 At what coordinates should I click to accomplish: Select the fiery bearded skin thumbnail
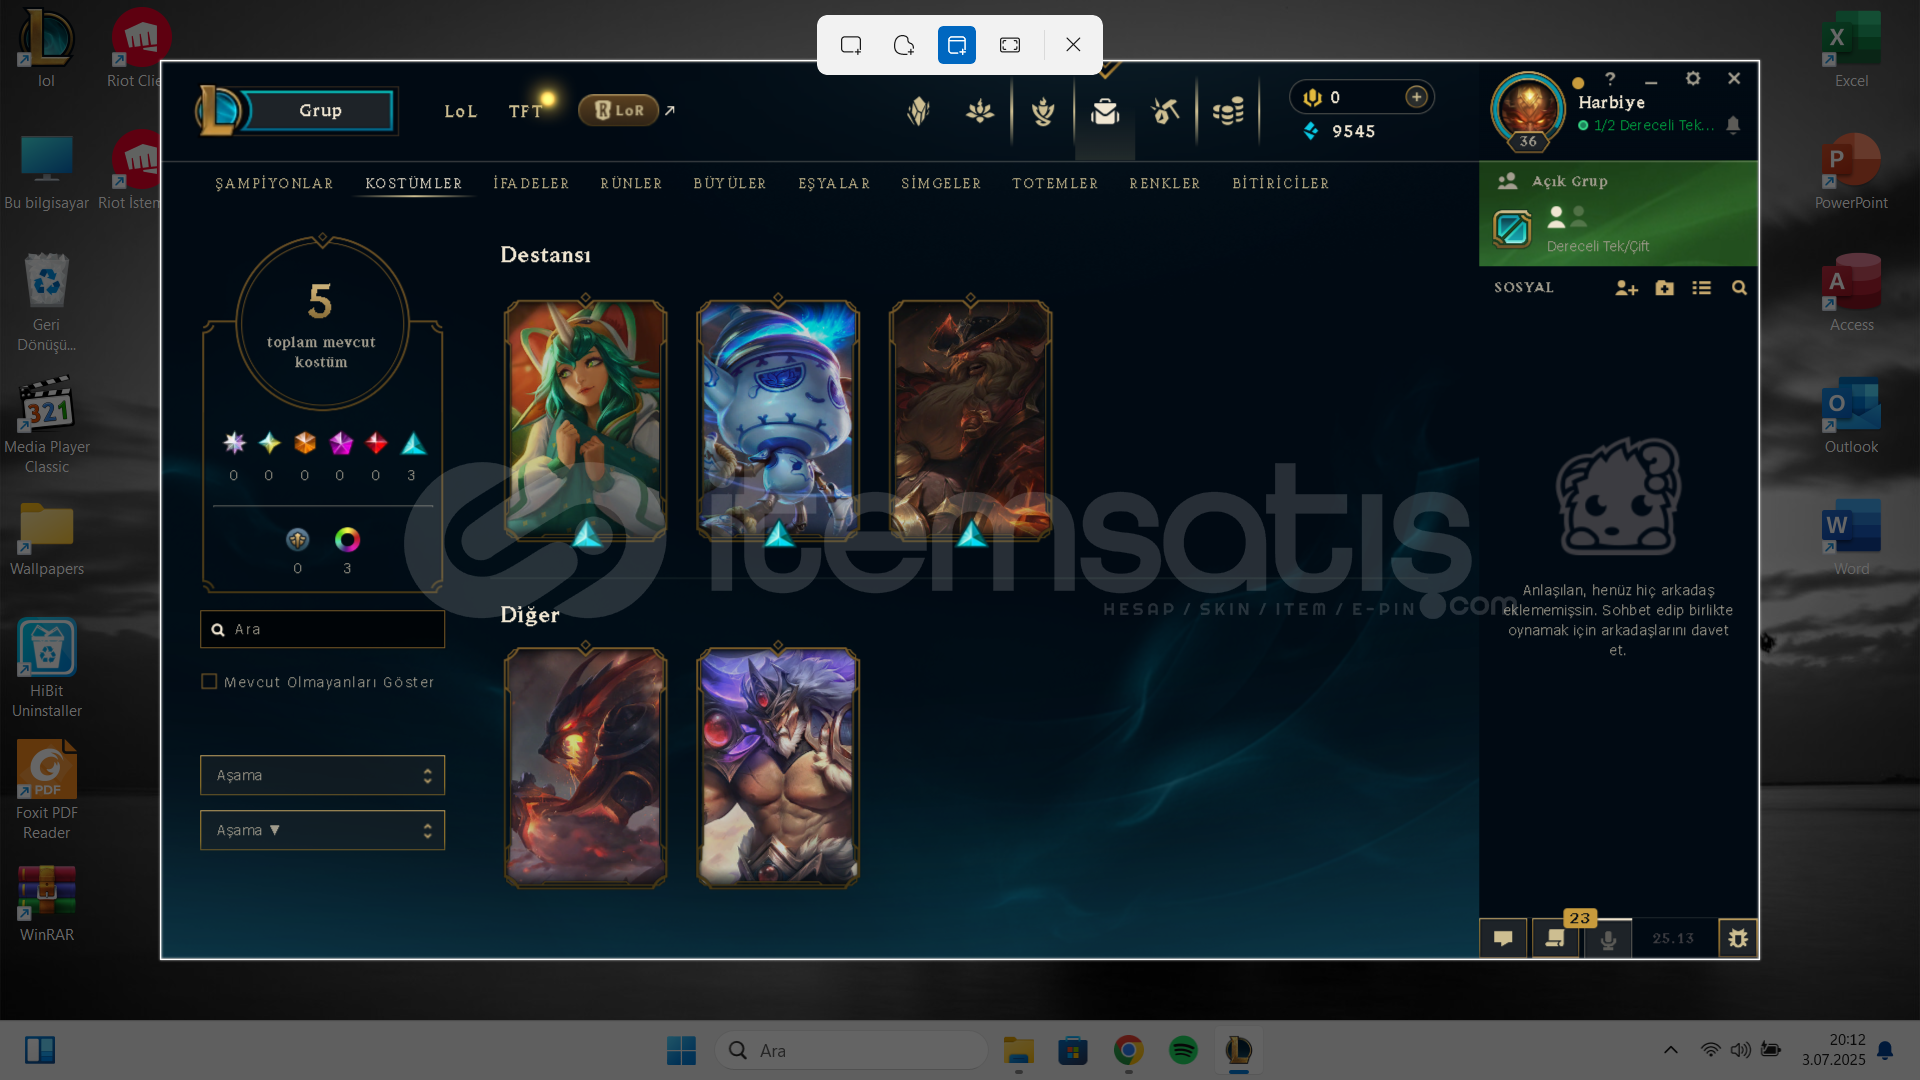pyautogui.click(x=970, y=420)
